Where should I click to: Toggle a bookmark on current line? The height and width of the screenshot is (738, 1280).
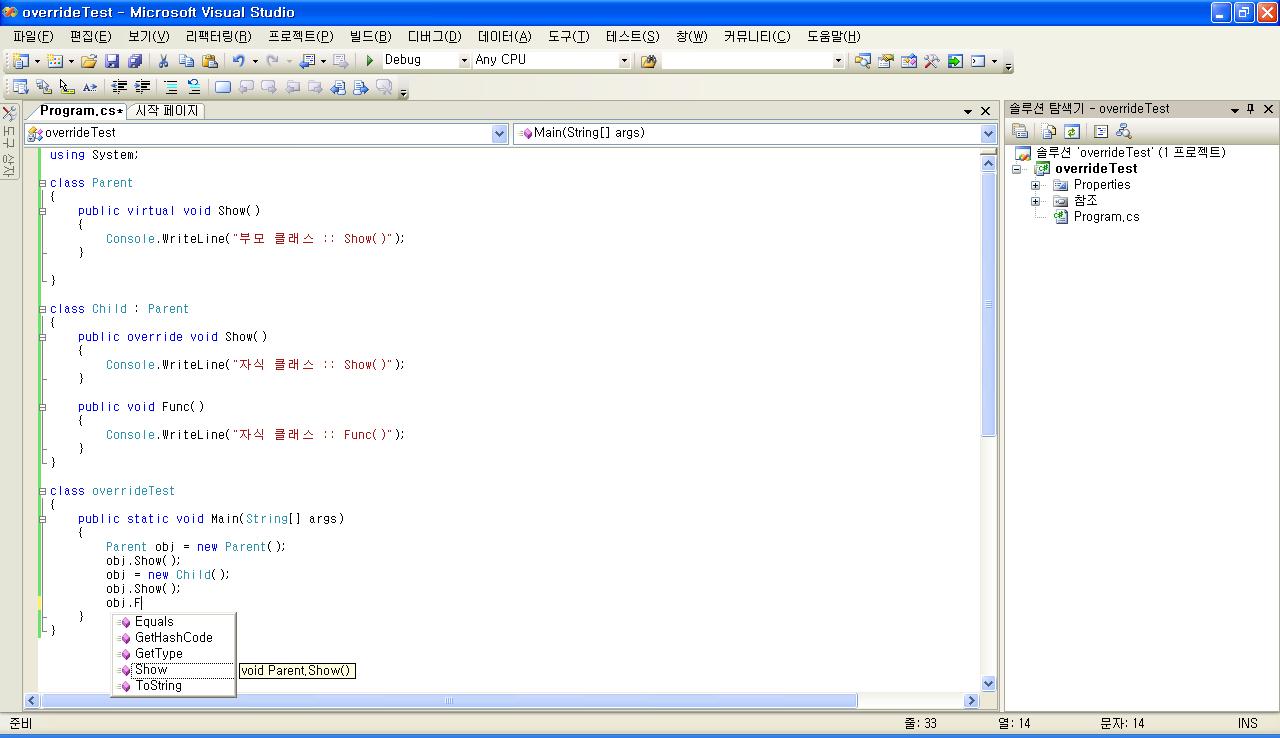point(223,87)
